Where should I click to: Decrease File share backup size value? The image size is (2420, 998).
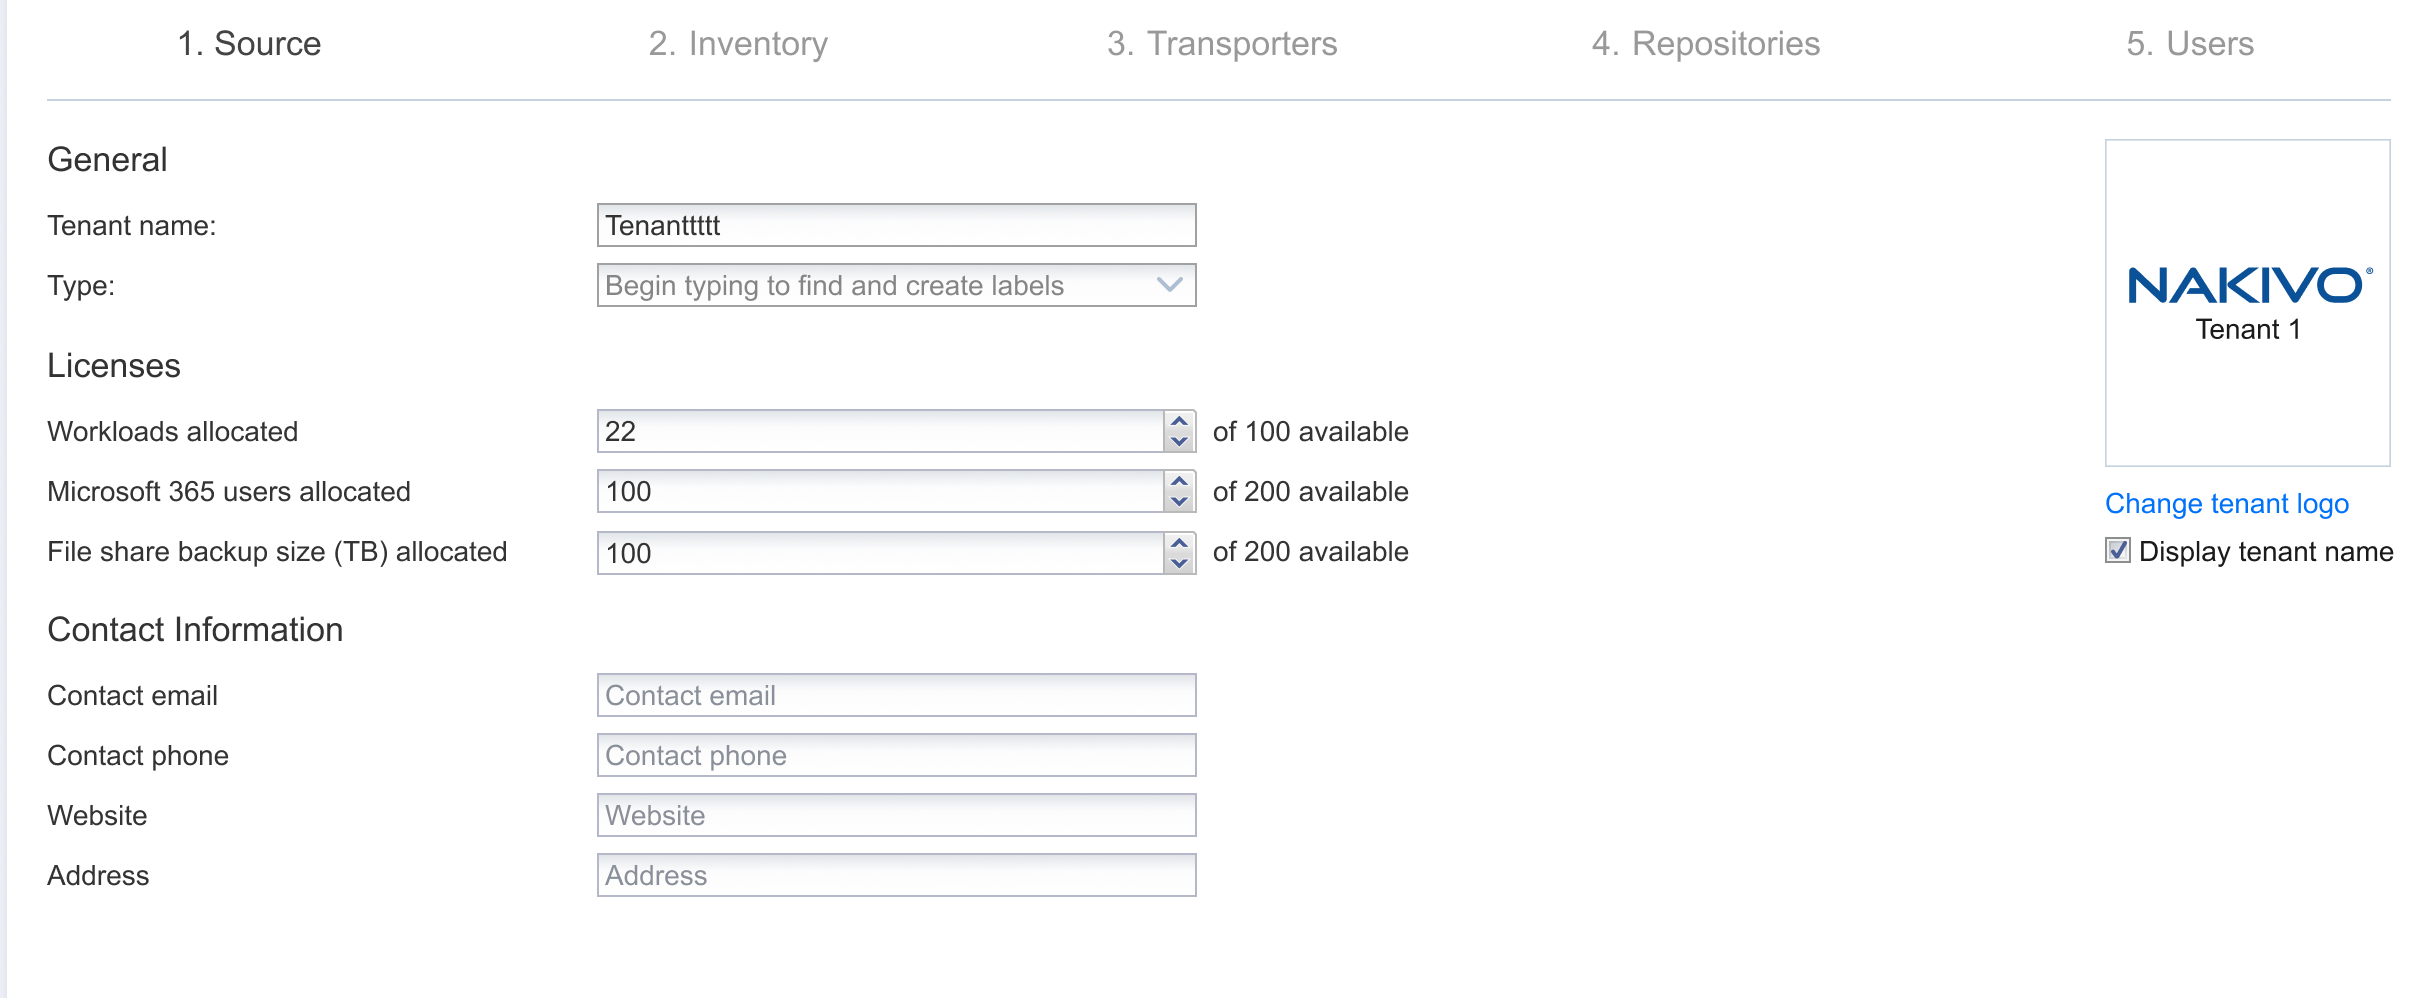(x=1179, y=563)
